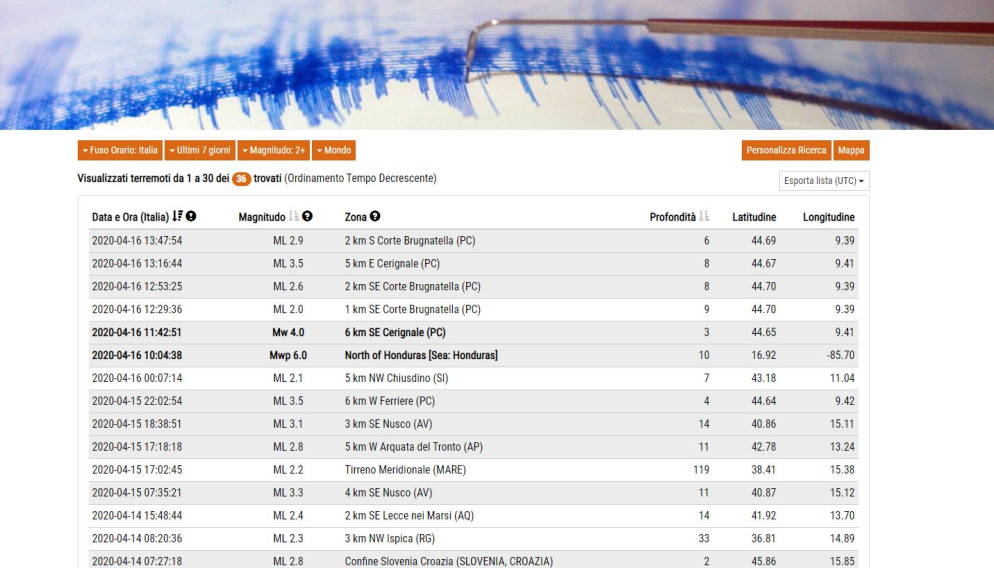Screen dimensions: 994x568
Task: Open the Magnitudo: 2+ filter dropdown
Action: point(273,150)
